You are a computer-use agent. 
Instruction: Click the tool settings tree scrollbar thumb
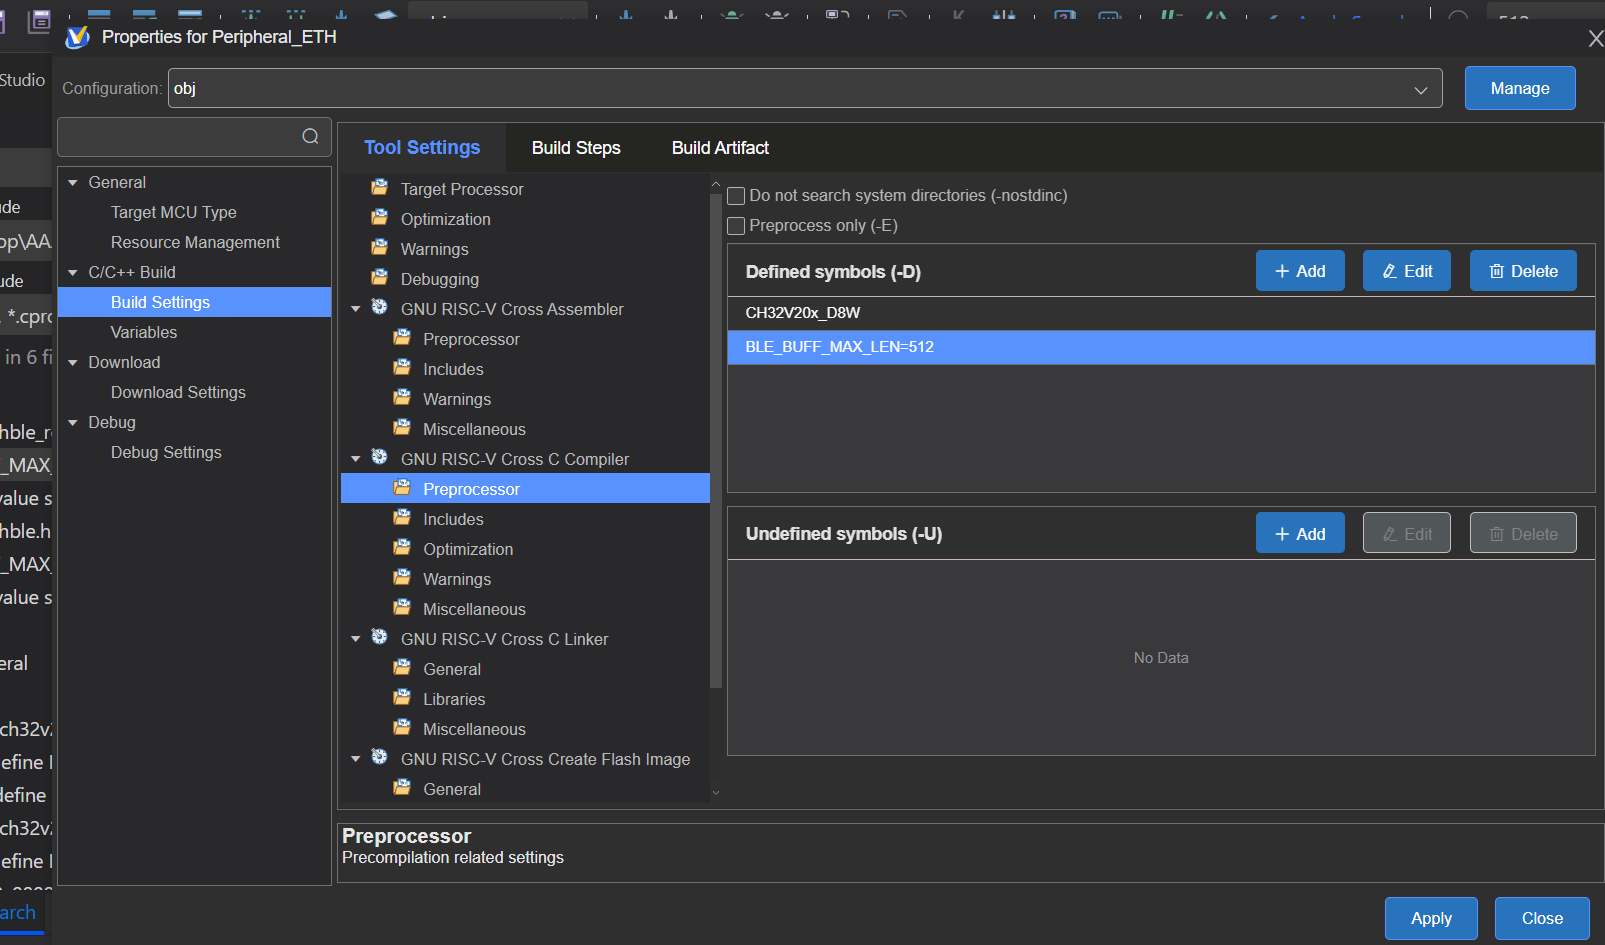tap(715, 440)
